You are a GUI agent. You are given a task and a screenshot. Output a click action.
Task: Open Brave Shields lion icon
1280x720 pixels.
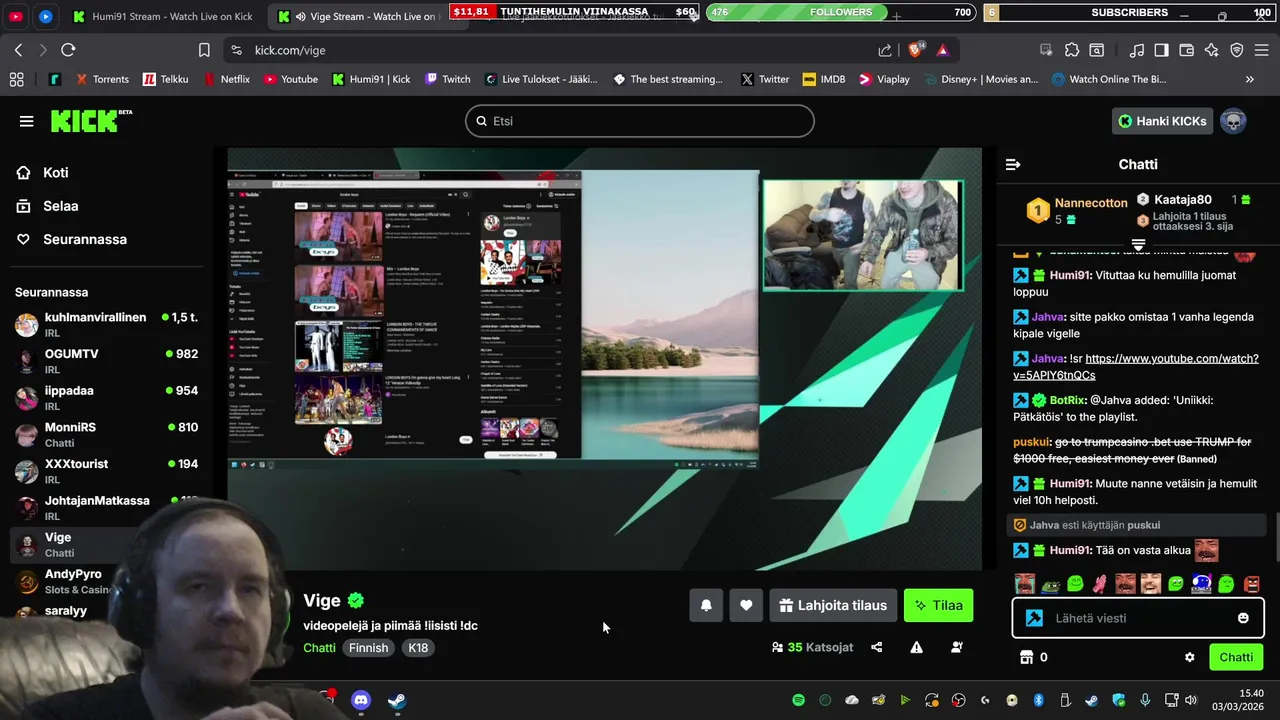[915, 50]
